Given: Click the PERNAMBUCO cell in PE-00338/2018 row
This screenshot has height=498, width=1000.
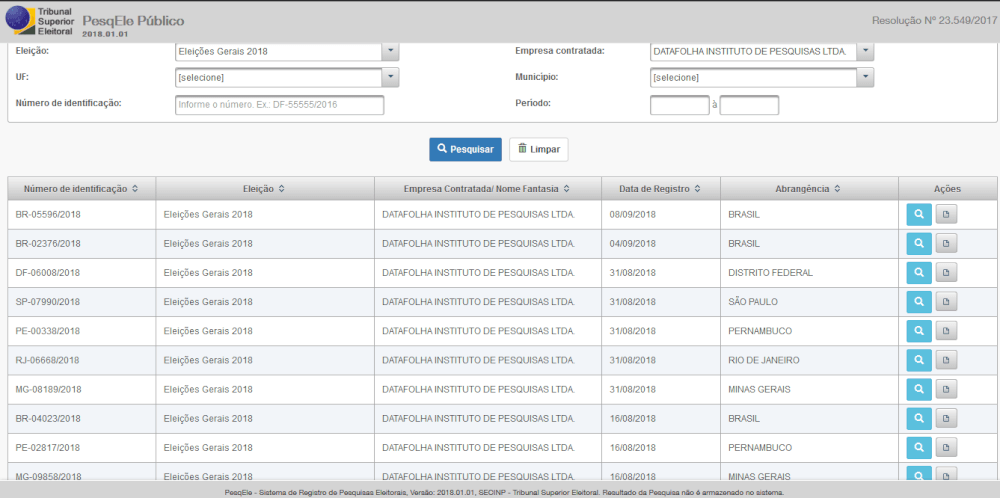Looking at the screenshot, I should [x=809, y=331].
